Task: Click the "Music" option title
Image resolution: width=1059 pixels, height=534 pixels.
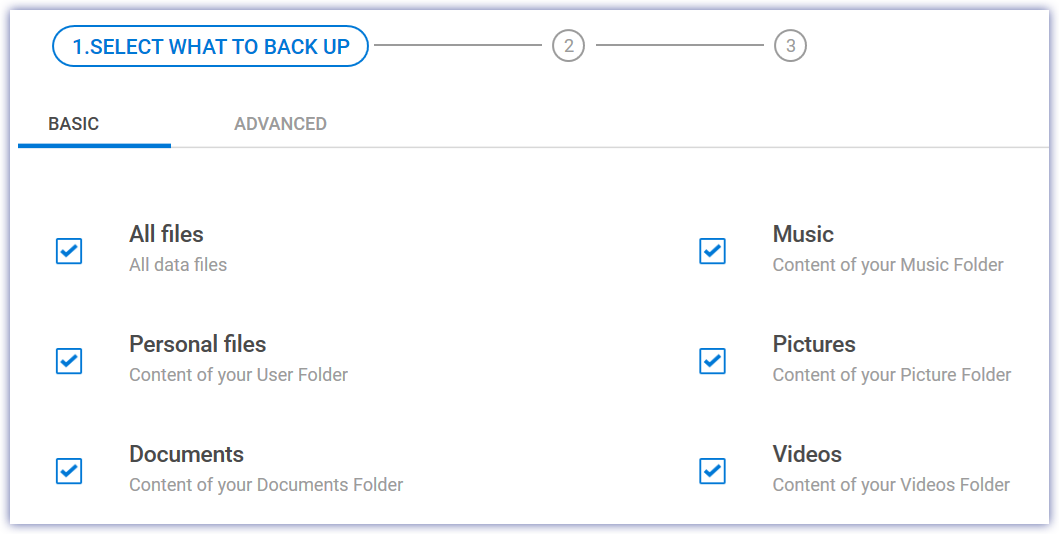Action: click(803, 234)
